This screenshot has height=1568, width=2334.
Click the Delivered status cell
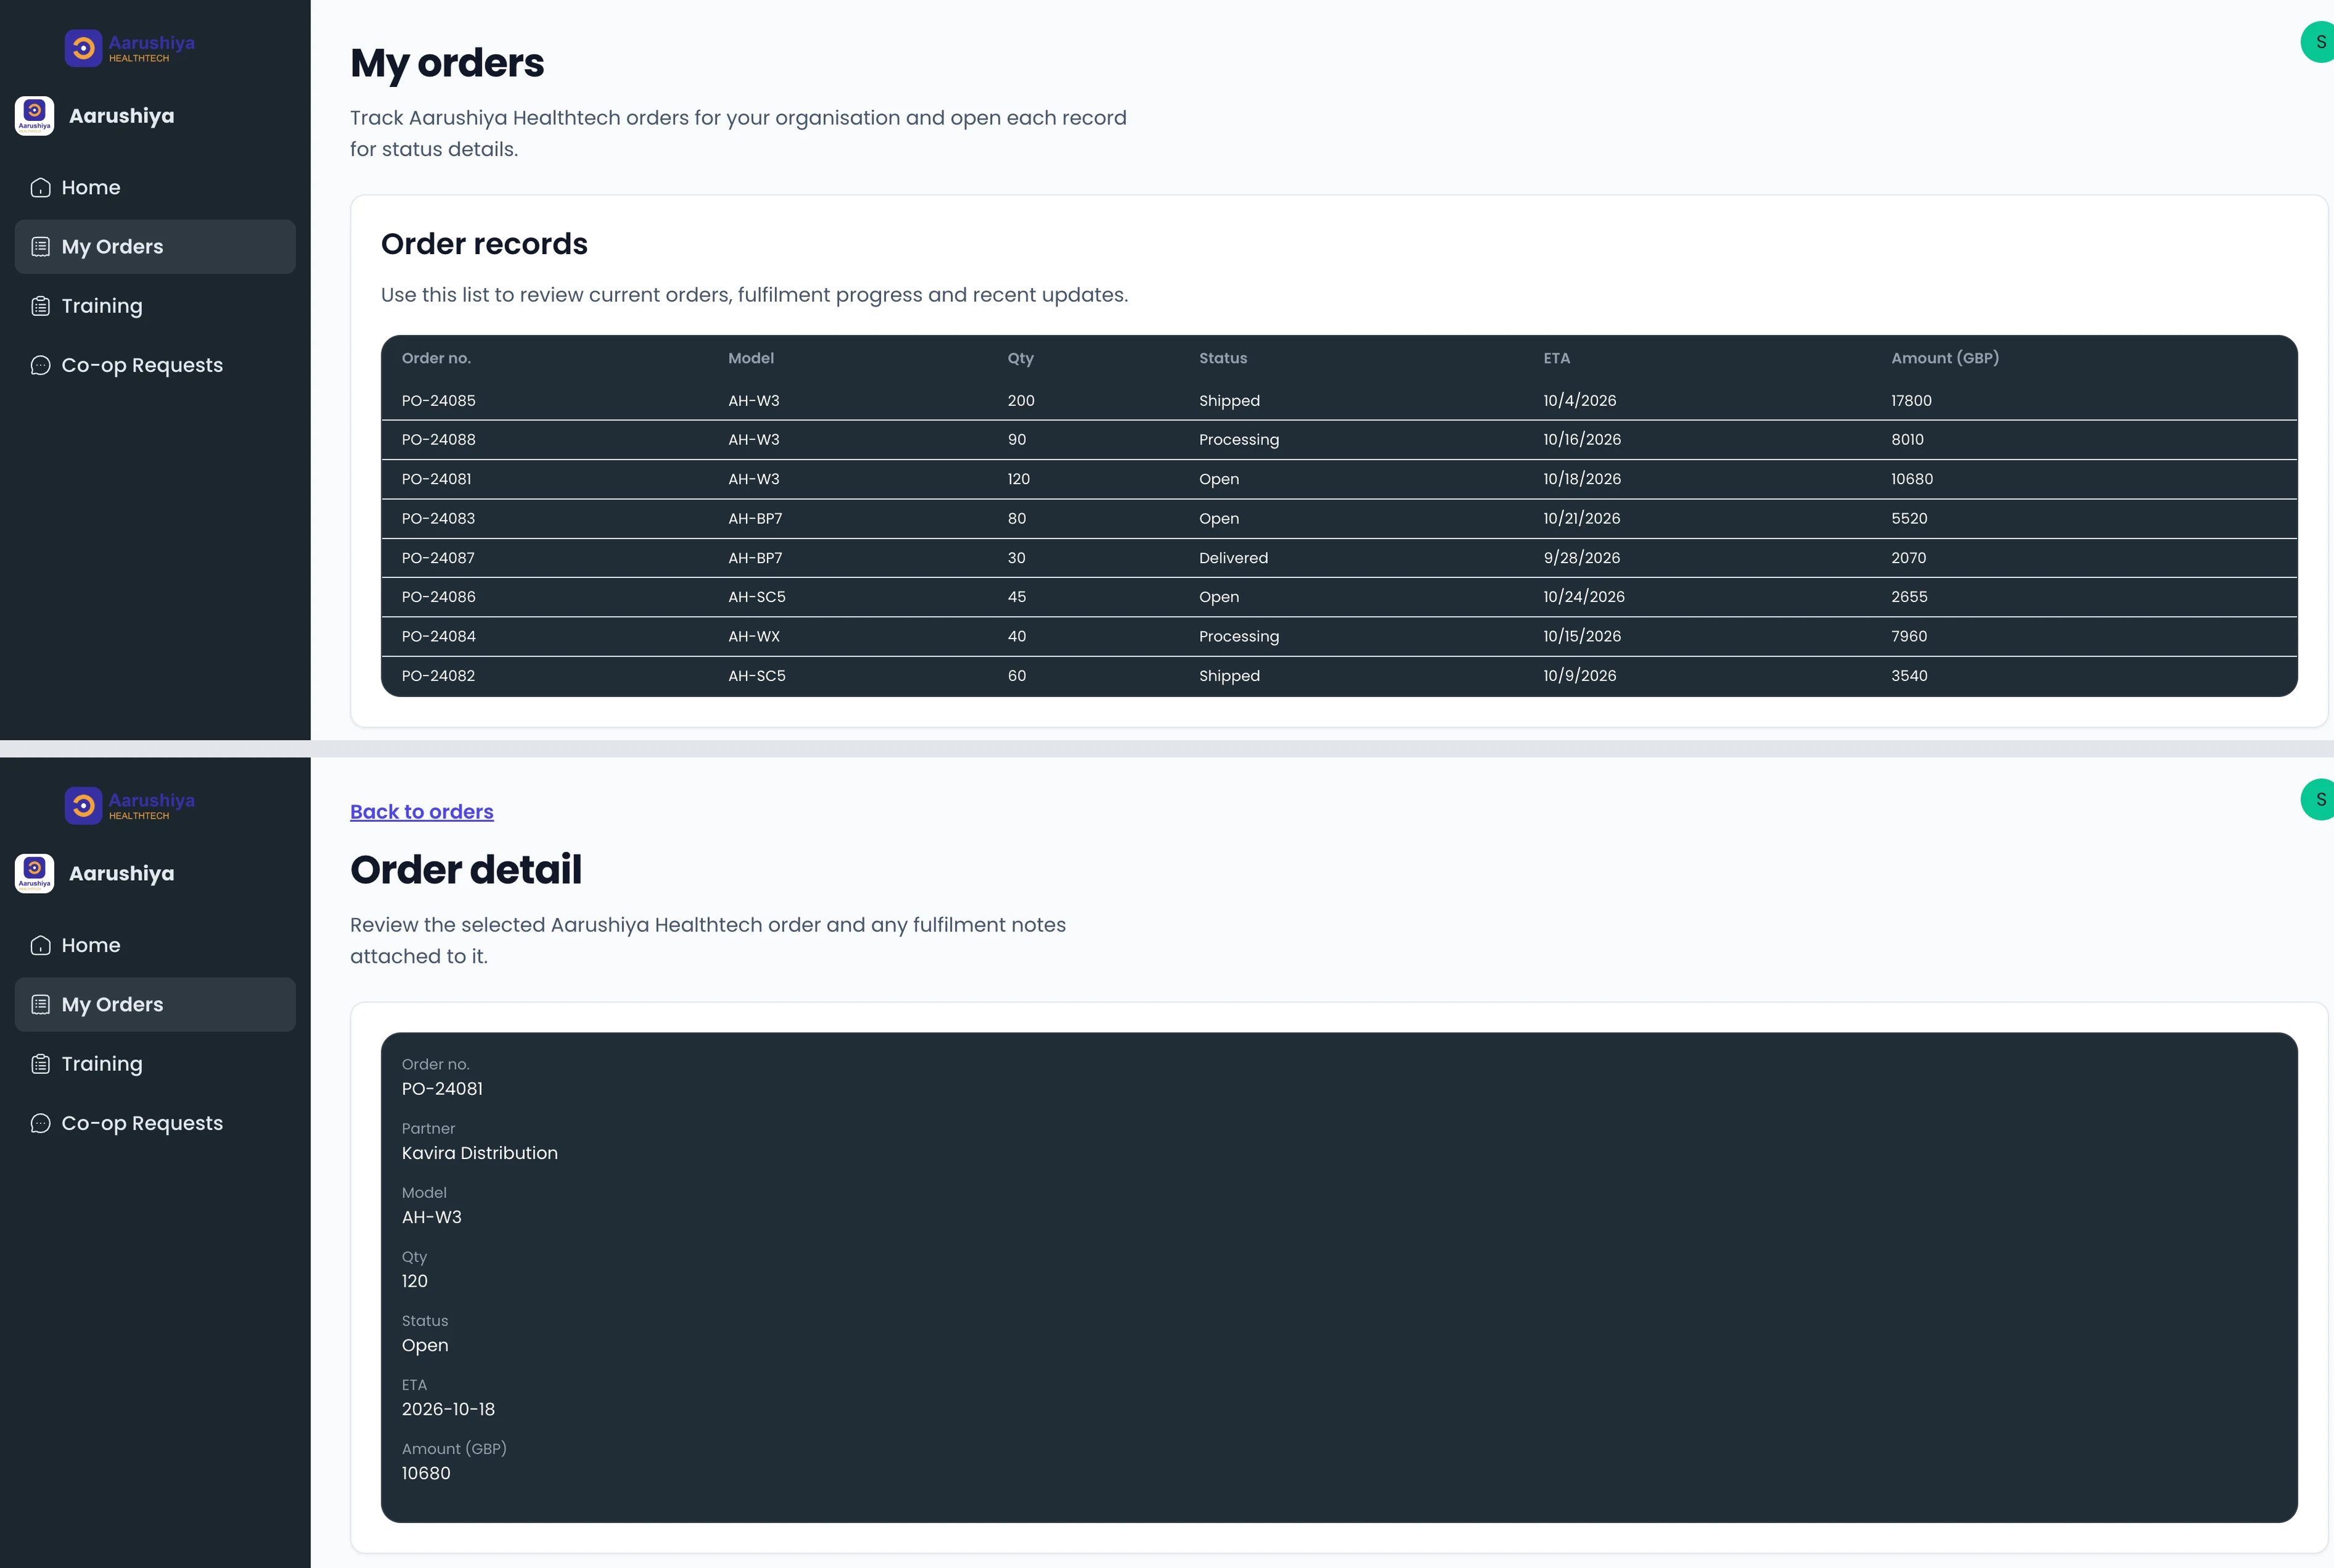[1233, 558]
